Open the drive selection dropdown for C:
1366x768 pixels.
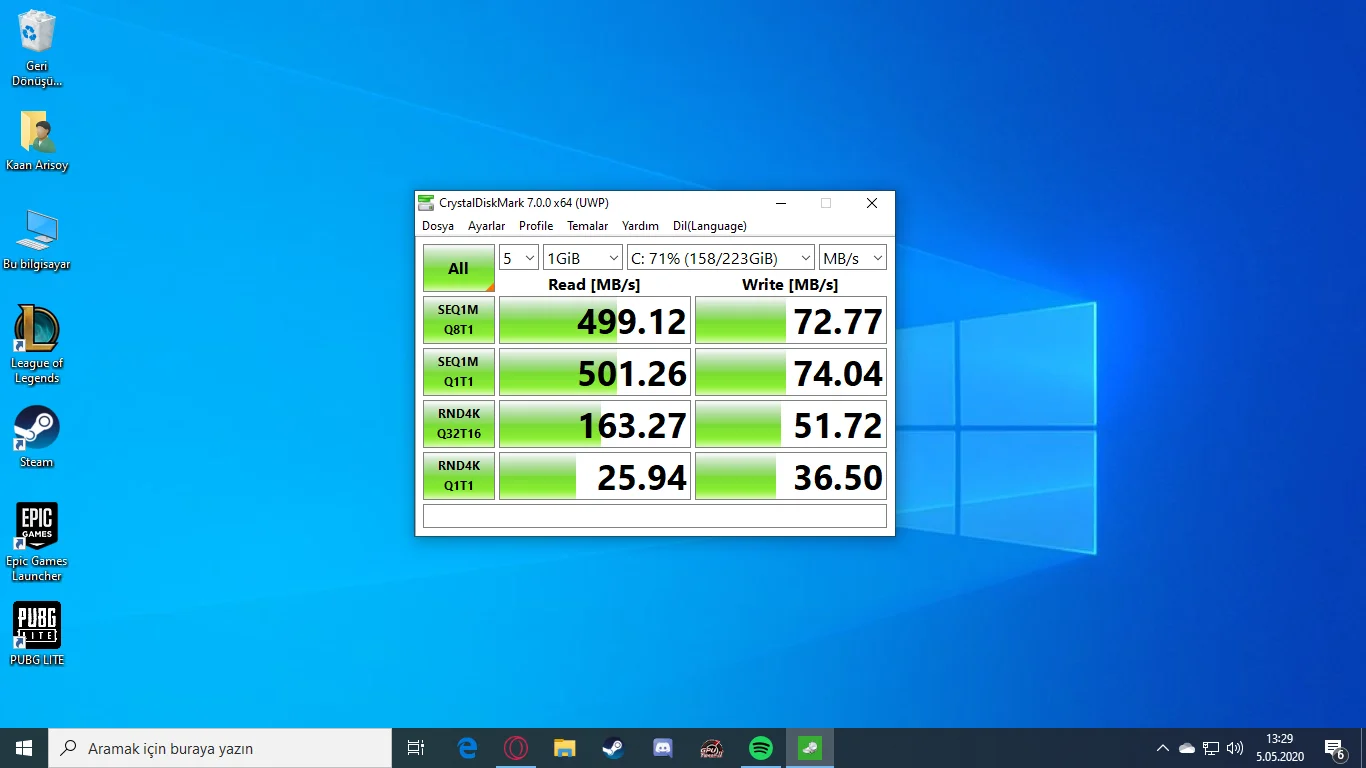(x=720, y=258)
